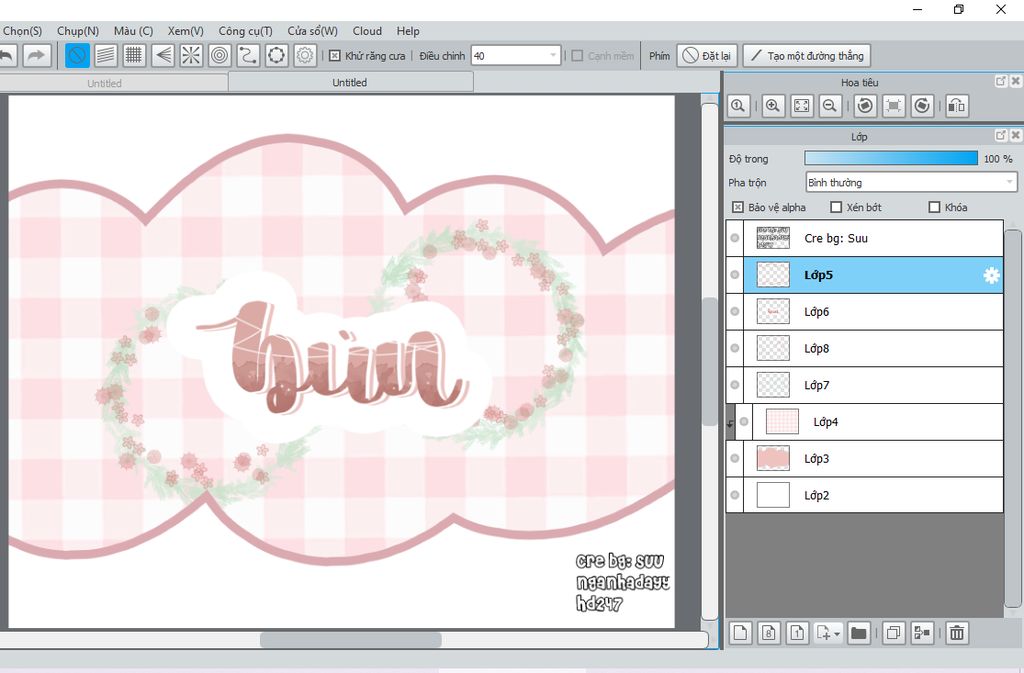Click the Đặt lại button
The image size is (1024, 673).
(707, 56)
